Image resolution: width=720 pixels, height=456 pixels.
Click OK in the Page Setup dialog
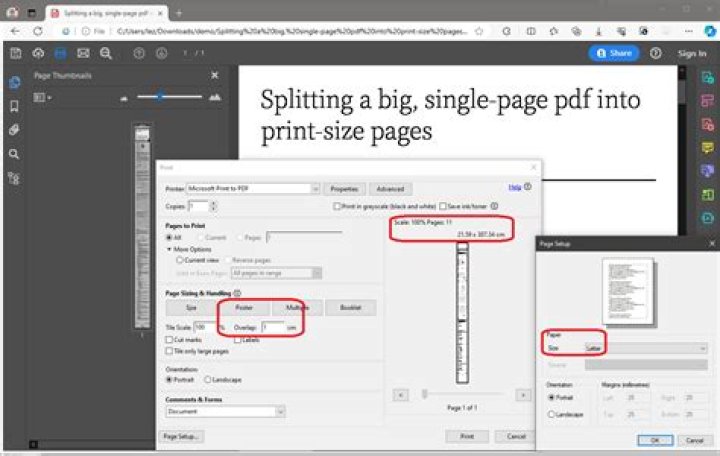pyautogui.click(x=655, y=440)
